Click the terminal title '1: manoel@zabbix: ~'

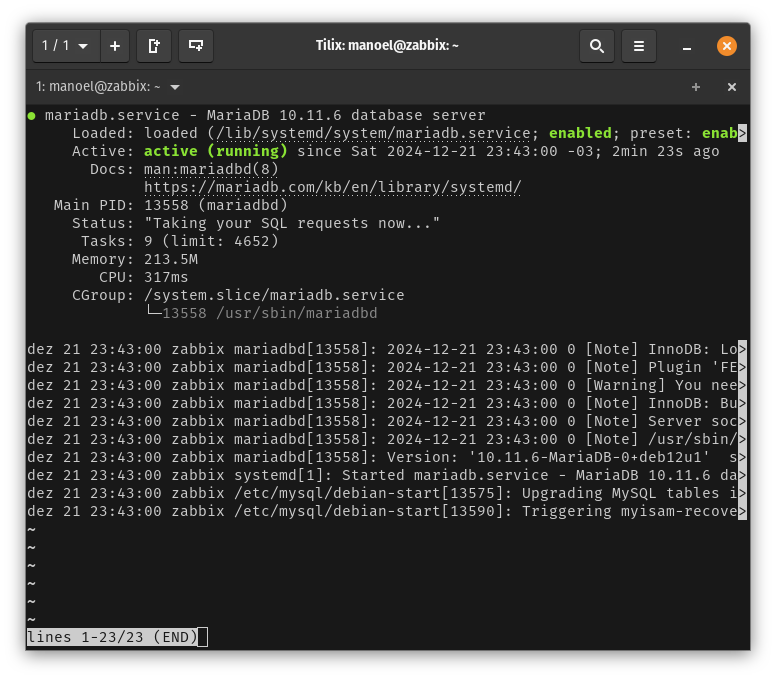pyautogui.click(x=98, y=87)
